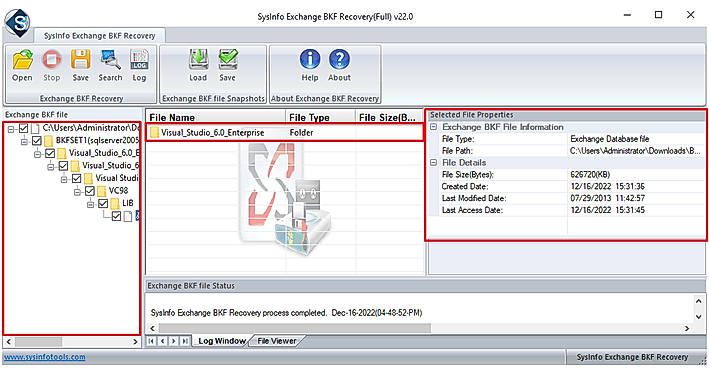Image resolution: width=709 pixels, height=368 pixels.
Task: Toggle checkbox for BKFSET1(sqlserver2005 node
Action: click(x=37, y=141)
